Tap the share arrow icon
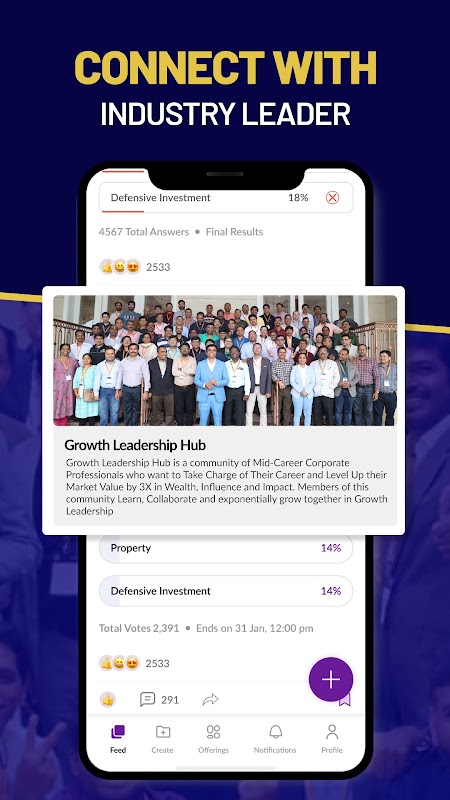The height and width of the screenshot is (800, 450). (210, 699)
